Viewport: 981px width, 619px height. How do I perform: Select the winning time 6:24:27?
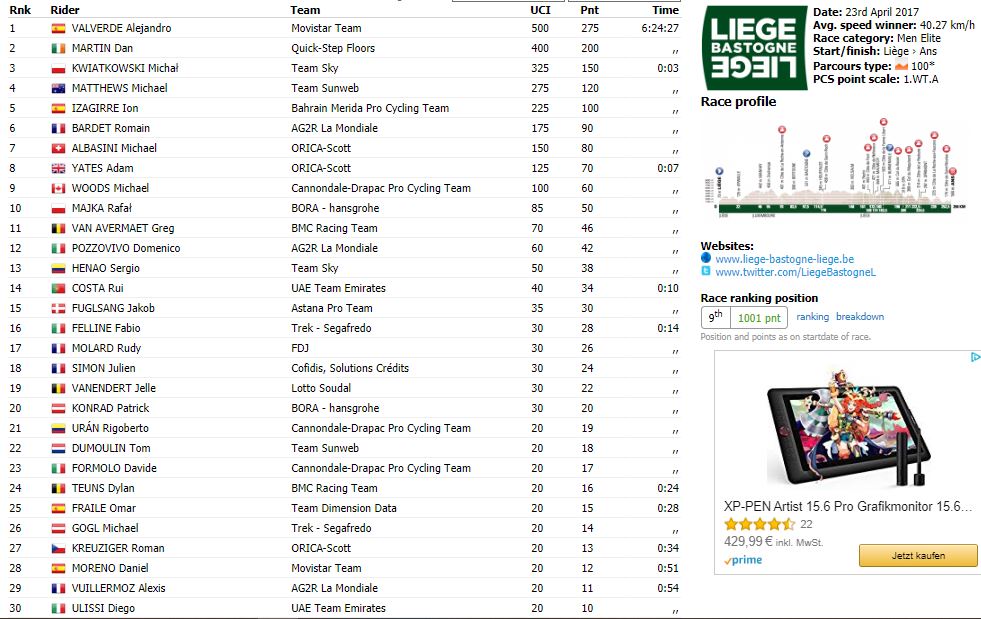click(660, 28)
